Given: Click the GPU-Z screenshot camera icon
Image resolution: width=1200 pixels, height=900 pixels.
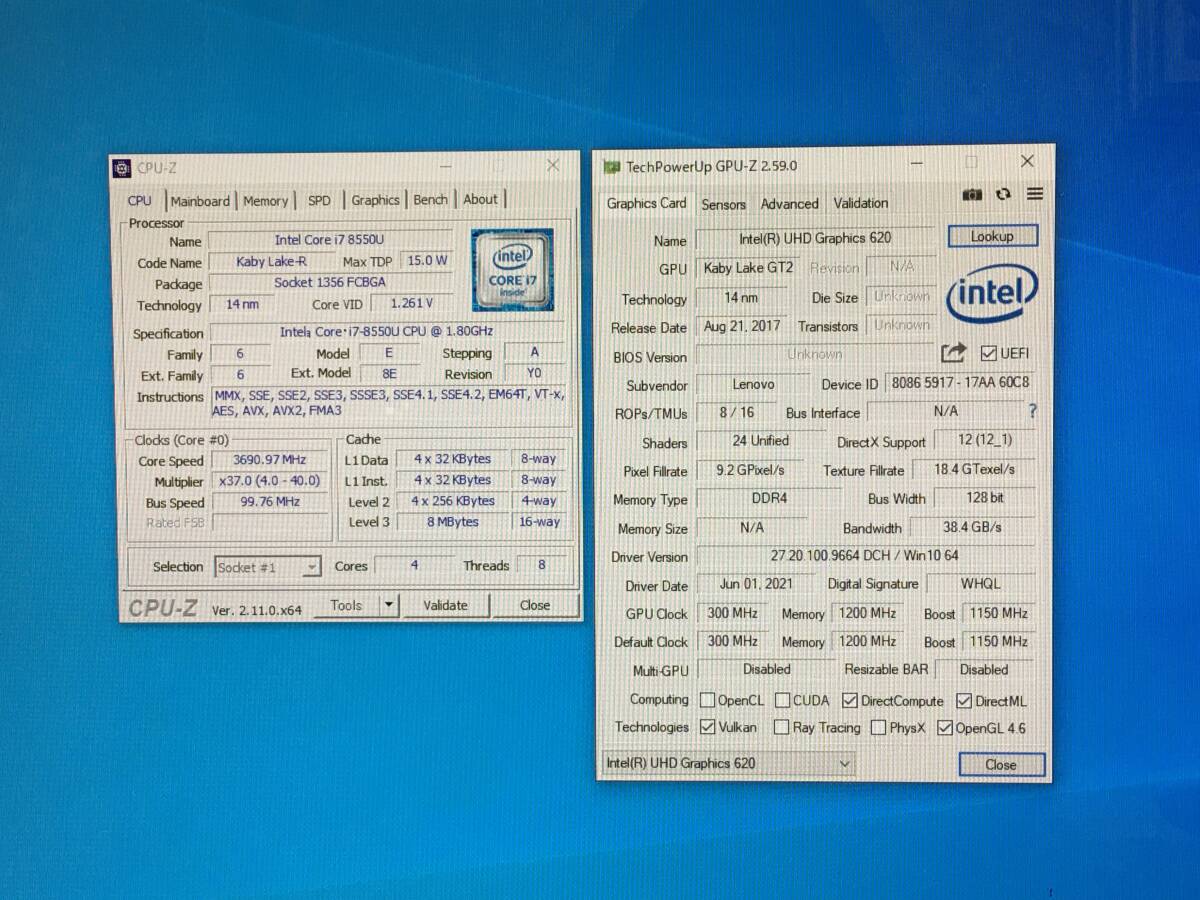Looking at the screenshot, I should 972,195.
